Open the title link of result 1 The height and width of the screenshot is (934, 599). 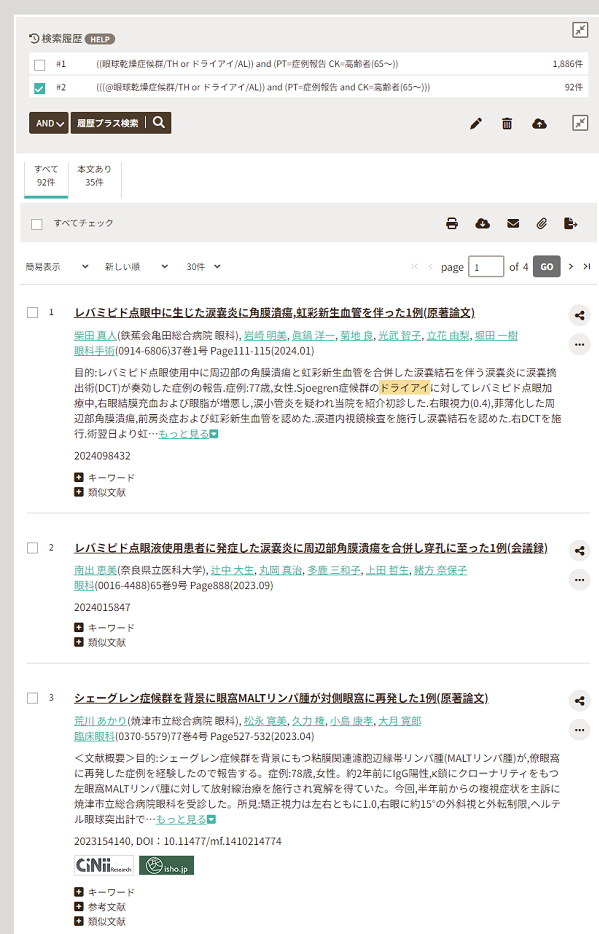click(274, 313)
